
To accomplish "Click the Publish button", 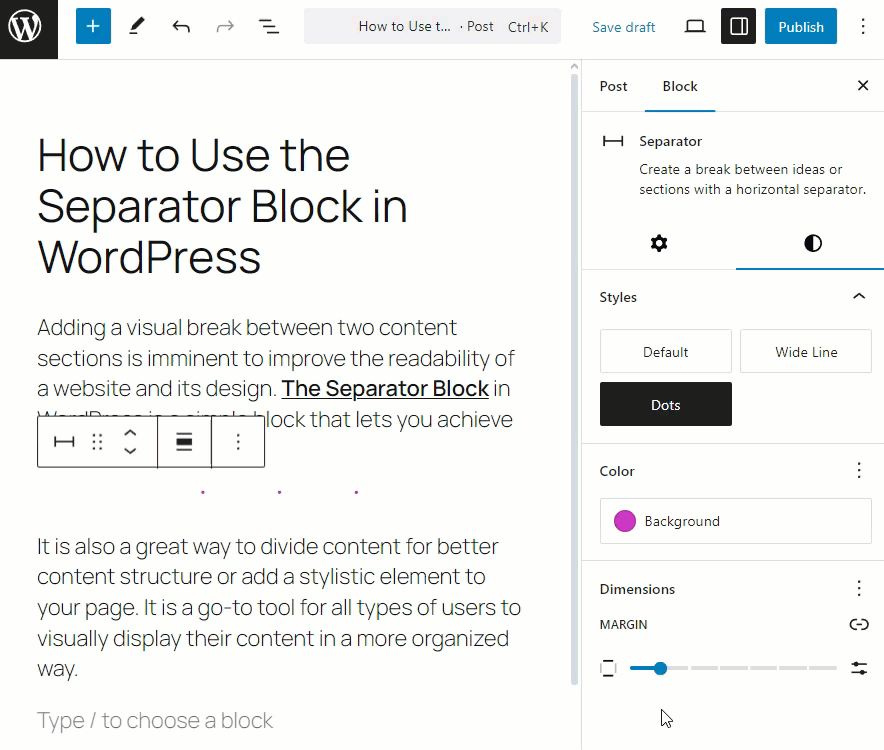I will 801,26.
